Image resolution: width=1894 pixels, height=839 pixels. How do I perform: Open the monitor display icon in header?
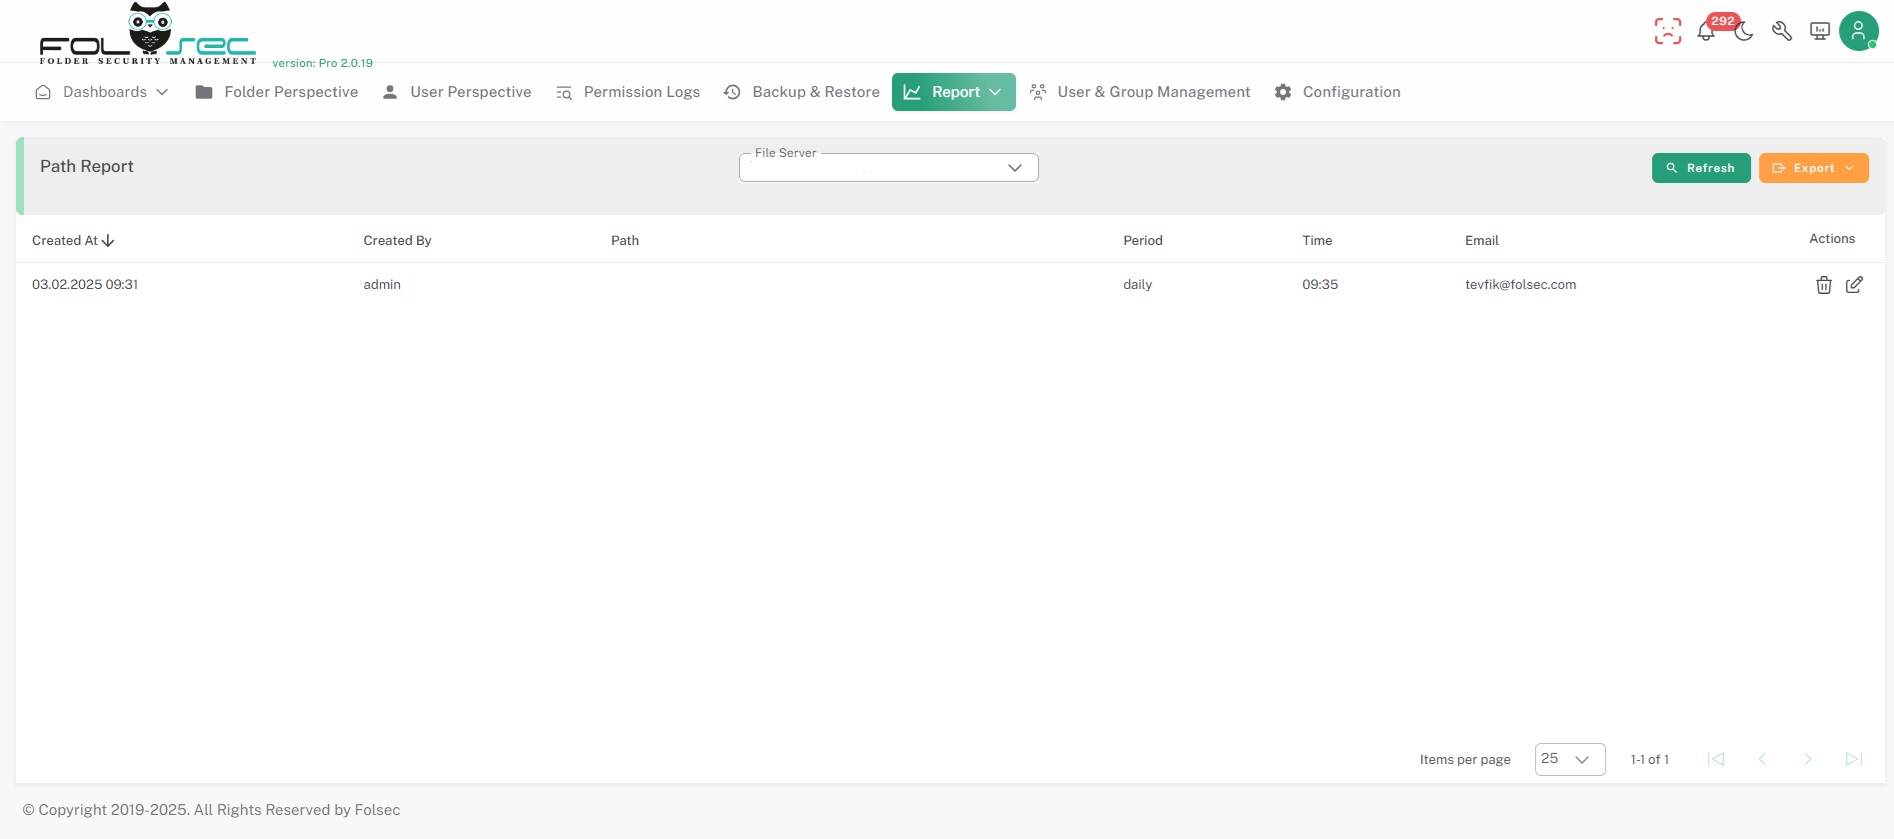tap(1820, 31)
